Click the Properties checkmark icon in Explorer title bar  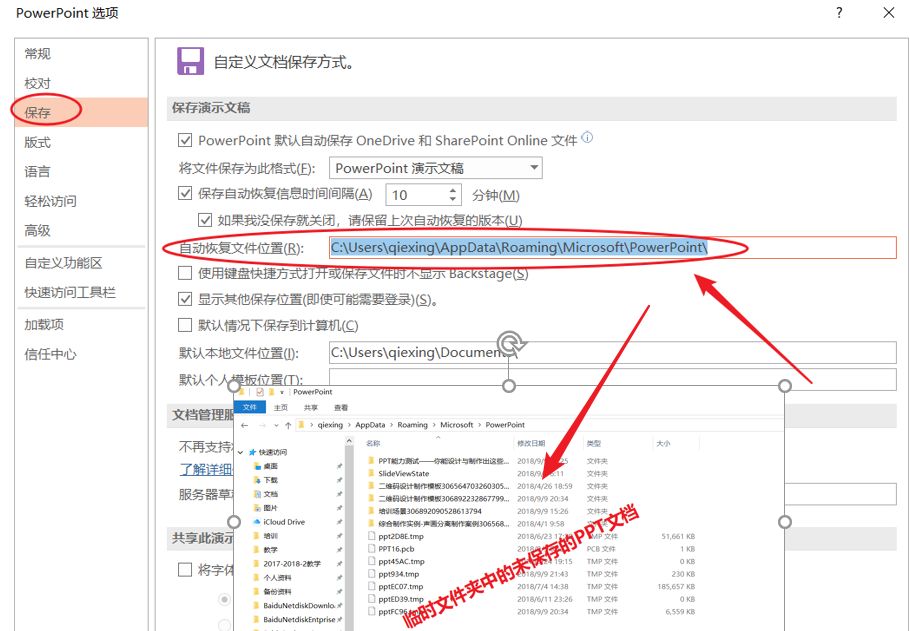(259, 392)
